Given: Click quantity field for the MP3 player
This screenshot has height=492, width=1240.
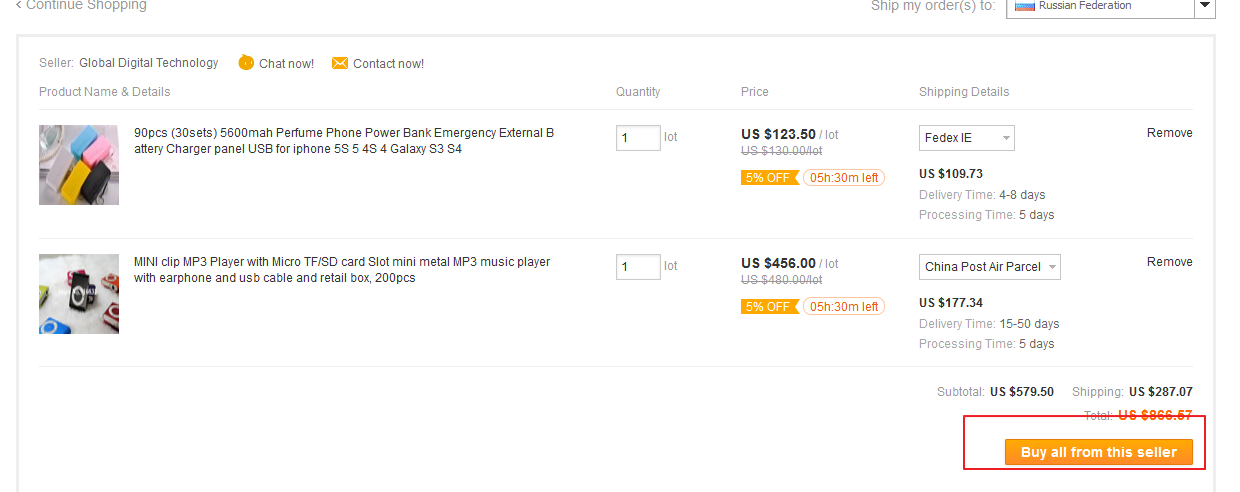Looking at the screenshot, I should [638, 267].
